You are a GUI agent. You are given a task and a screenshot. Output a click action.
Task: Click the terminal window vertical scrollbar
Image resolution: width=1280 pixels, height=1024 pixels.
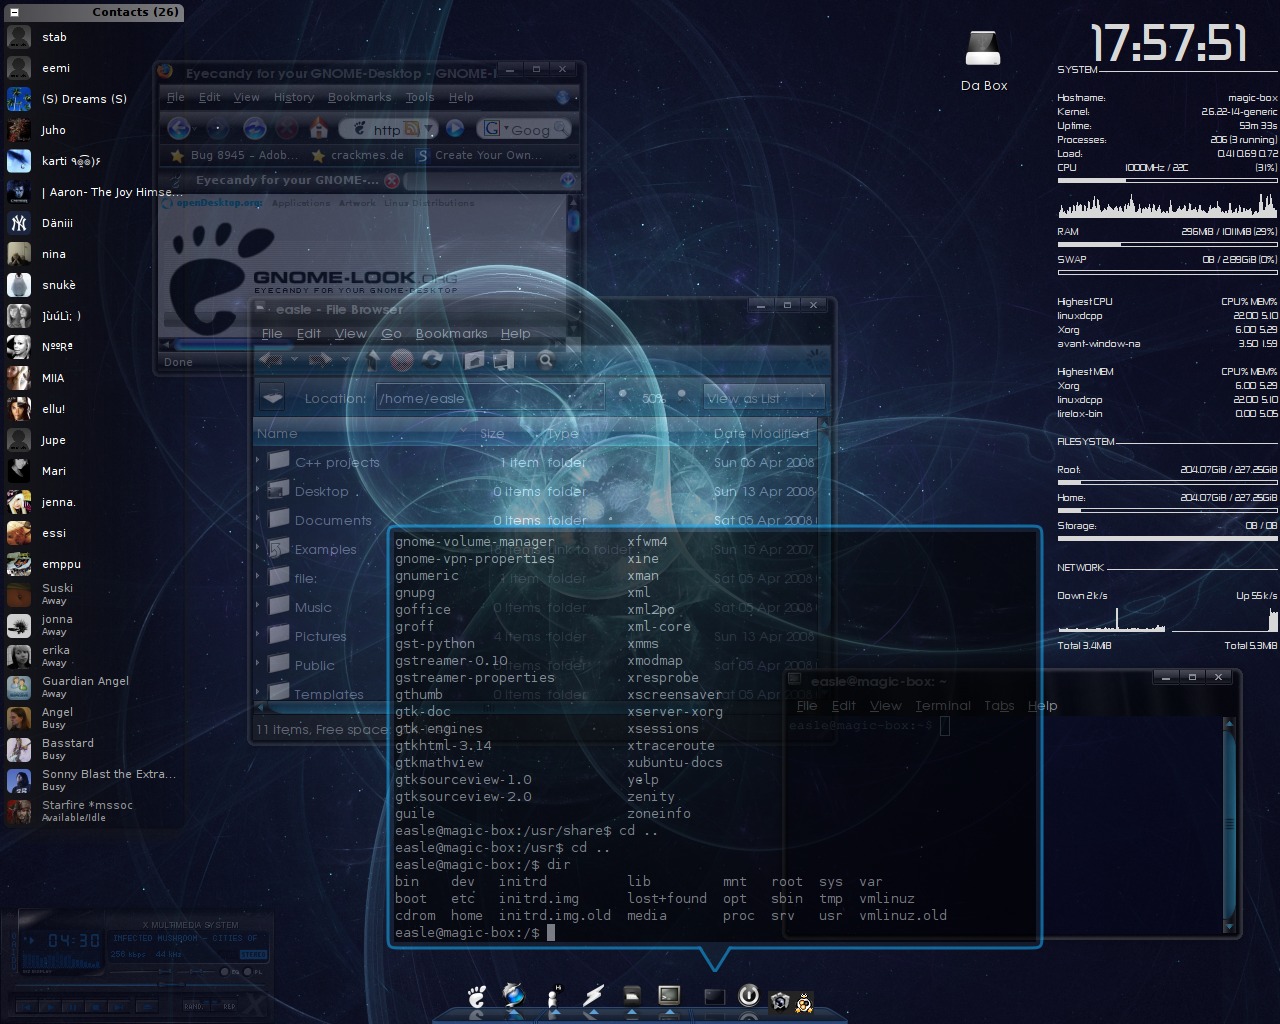click(x=1229, y=825)
